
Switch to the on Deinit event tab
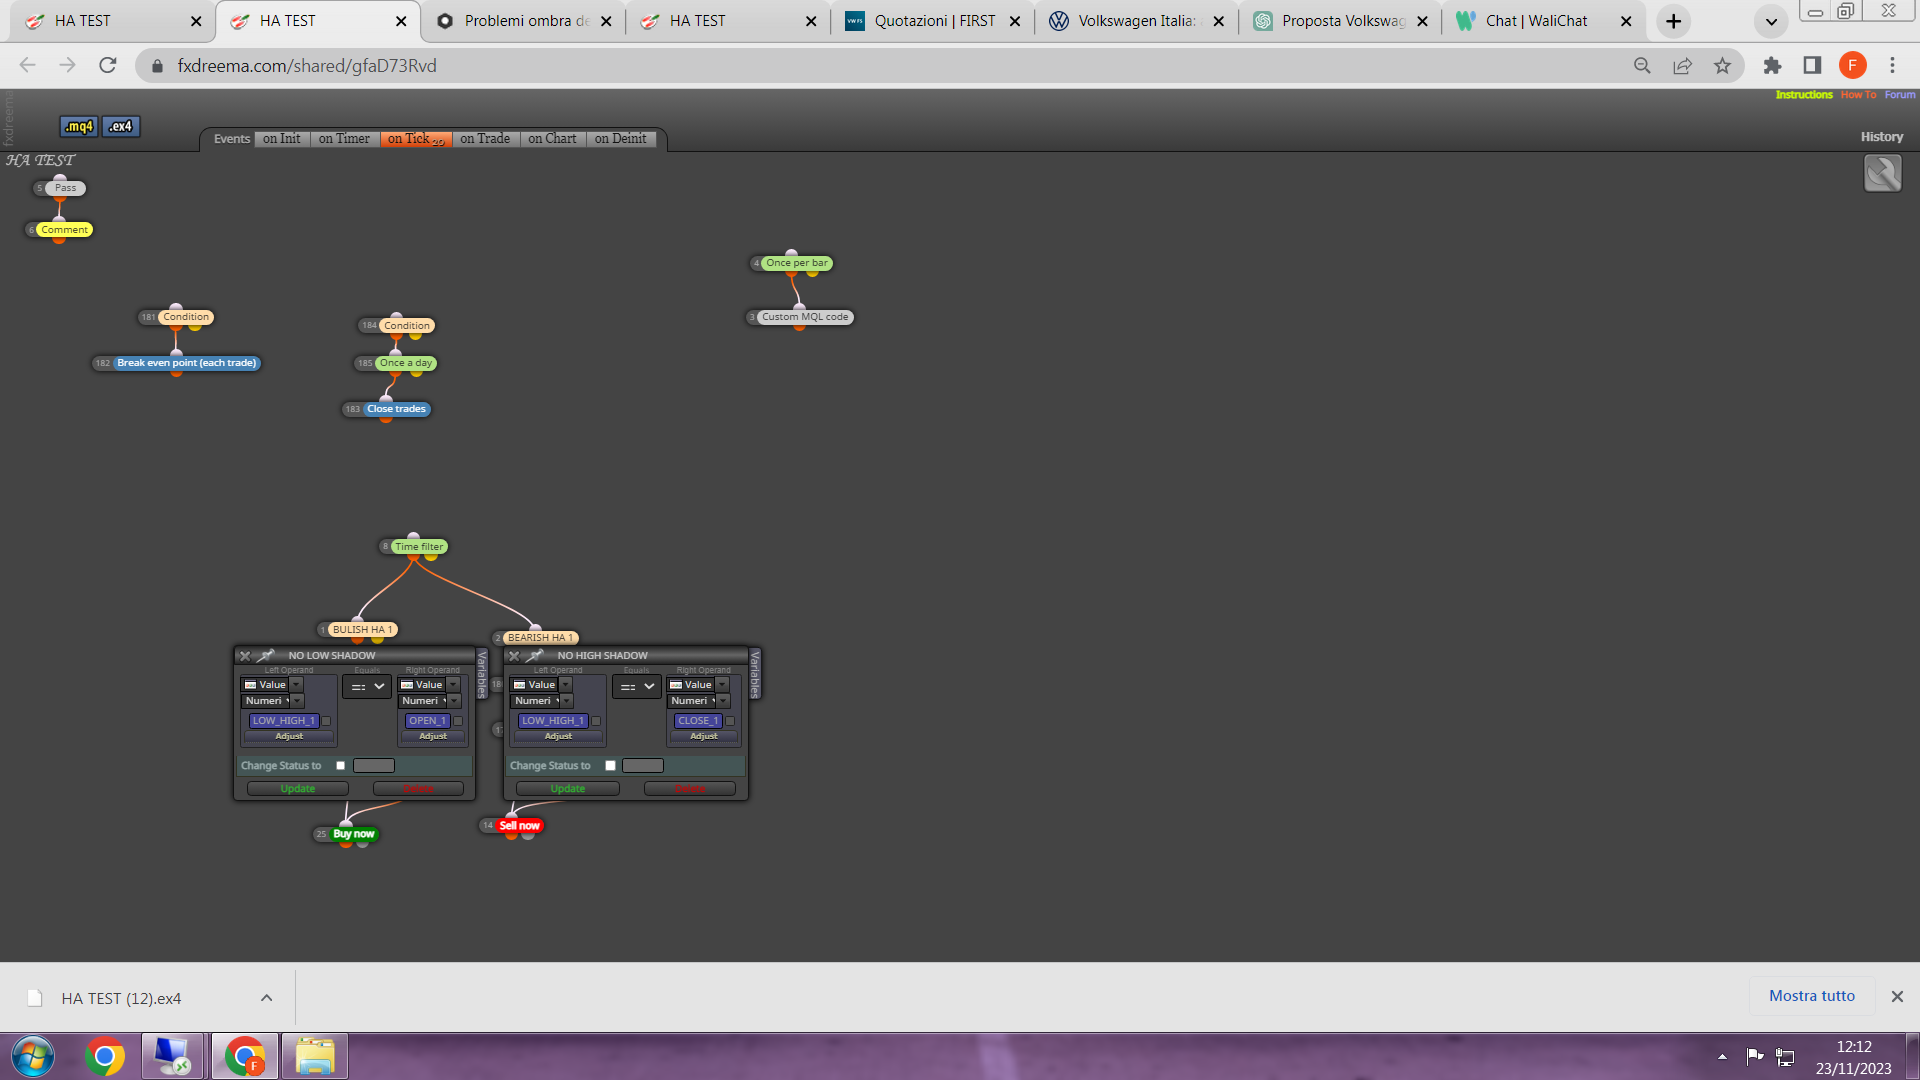[x=621, y=139]
